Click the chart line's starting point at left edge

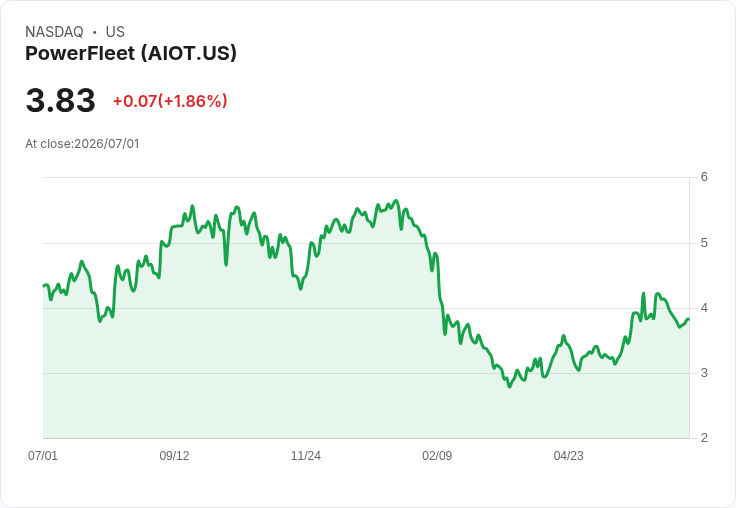pyautogui.click(x=44, y=285)
